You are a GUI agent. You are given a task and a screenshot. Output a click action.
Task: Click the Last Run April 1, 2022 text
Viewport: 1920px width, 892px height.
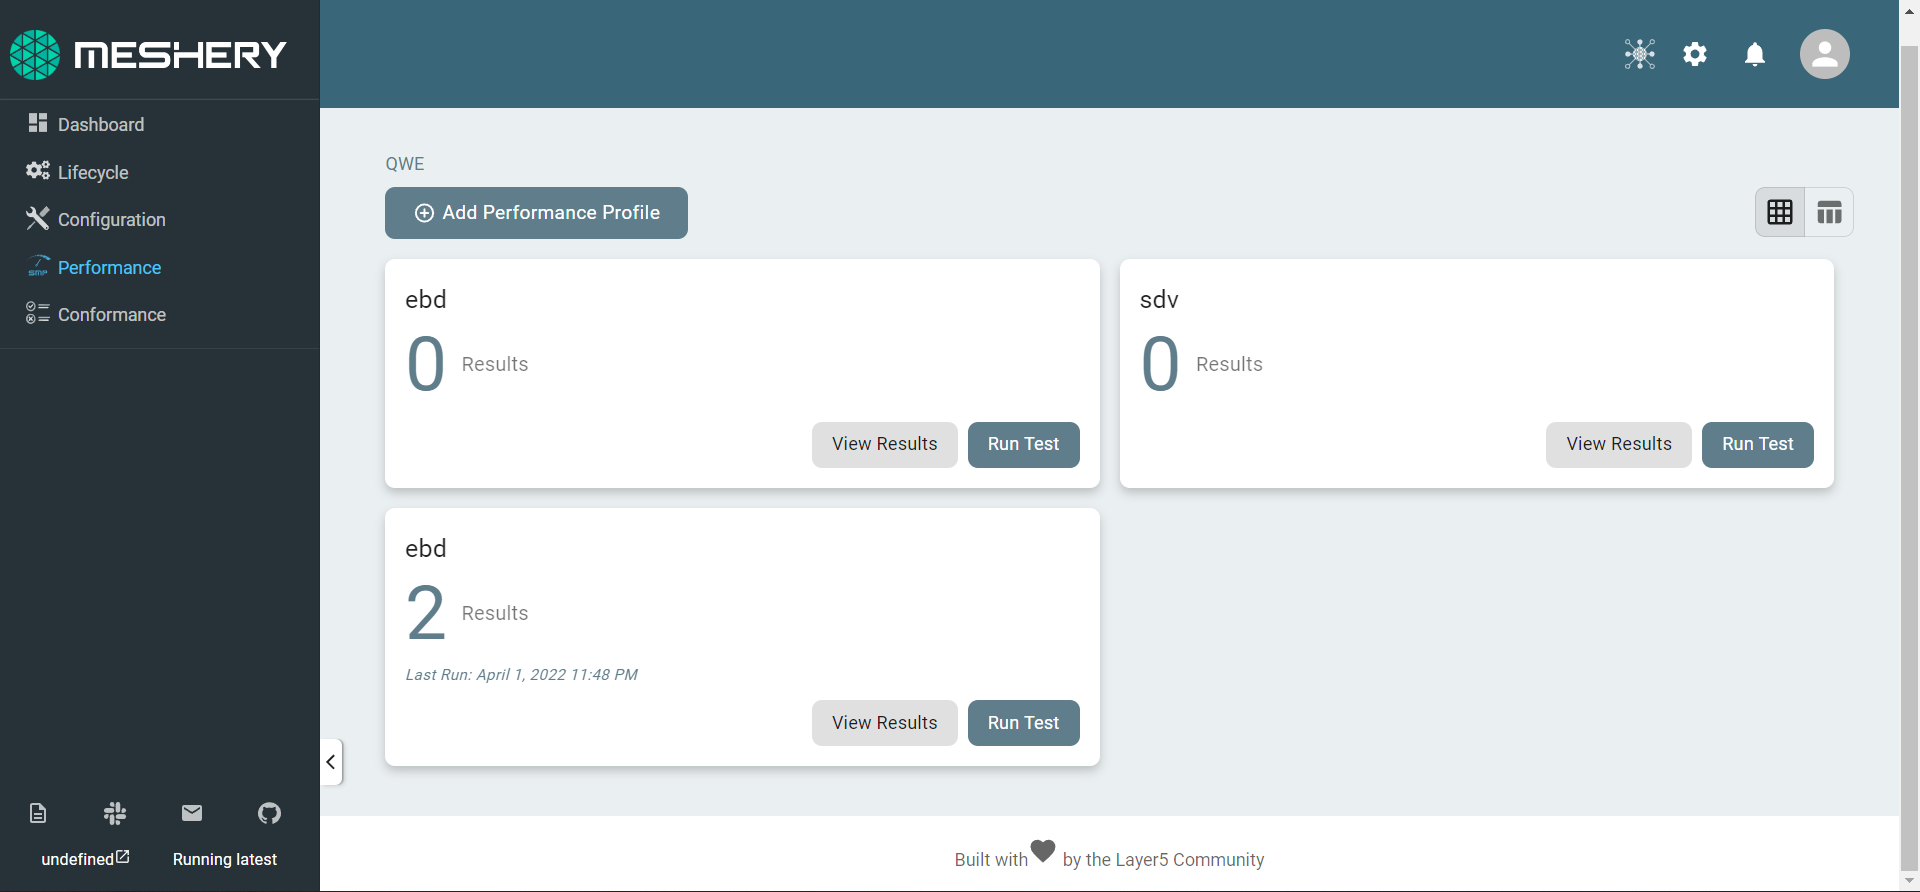point(521,675)
